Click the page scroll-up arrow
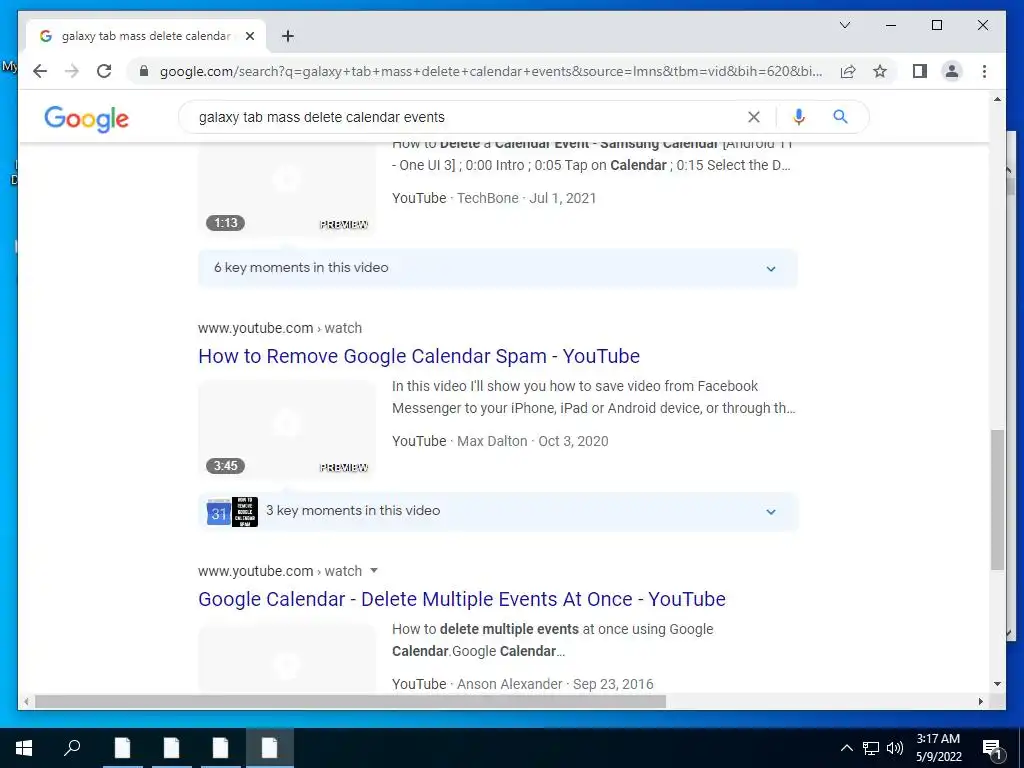 [997, 99]
